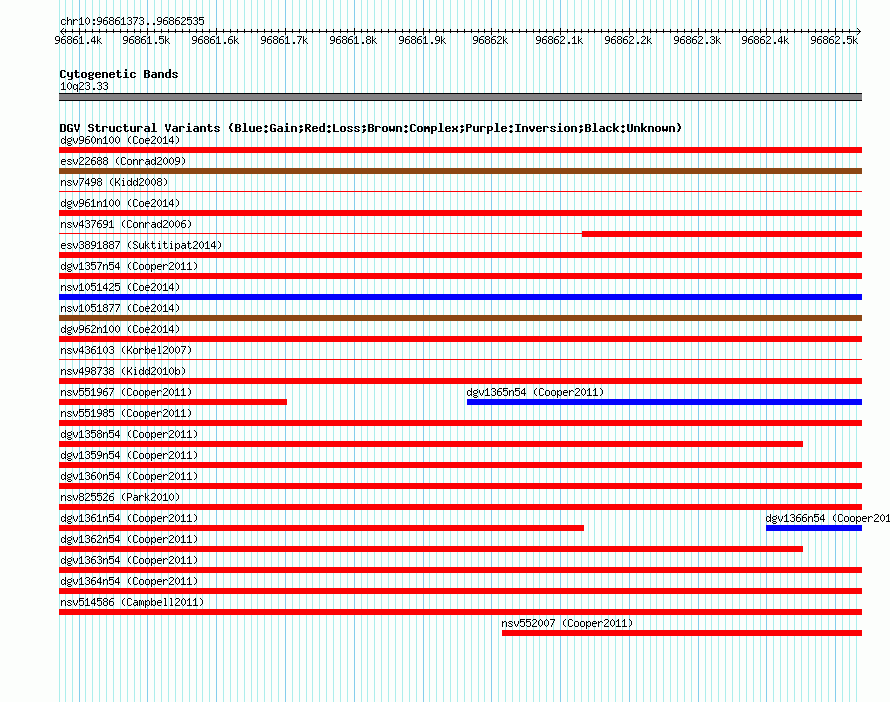890x702 pixels.
Task: Click nsv825526 (Park2010) label
Action: (x=120, y=497)
